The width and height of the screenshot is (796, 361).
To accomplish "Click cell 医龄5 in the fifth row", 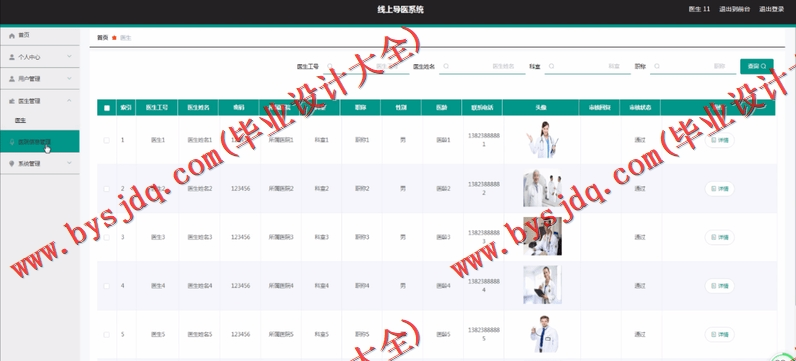I will tap(443, 335).
